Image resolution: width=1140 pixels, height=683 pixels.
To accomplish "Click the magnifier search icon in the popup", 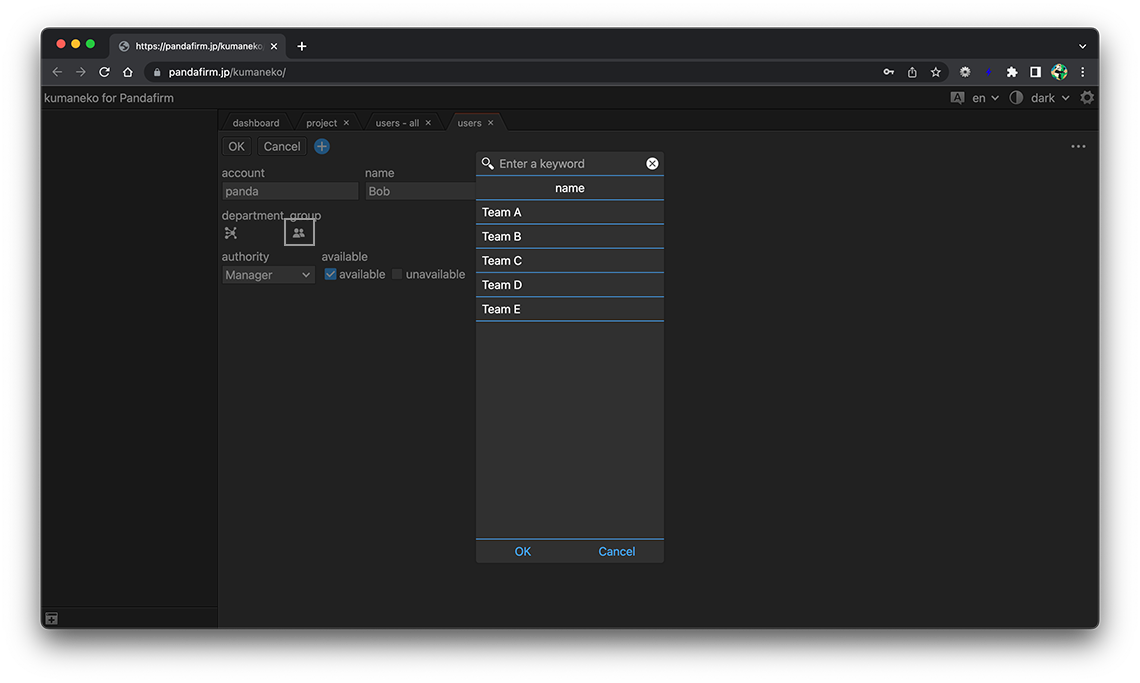I will [488, 164].
